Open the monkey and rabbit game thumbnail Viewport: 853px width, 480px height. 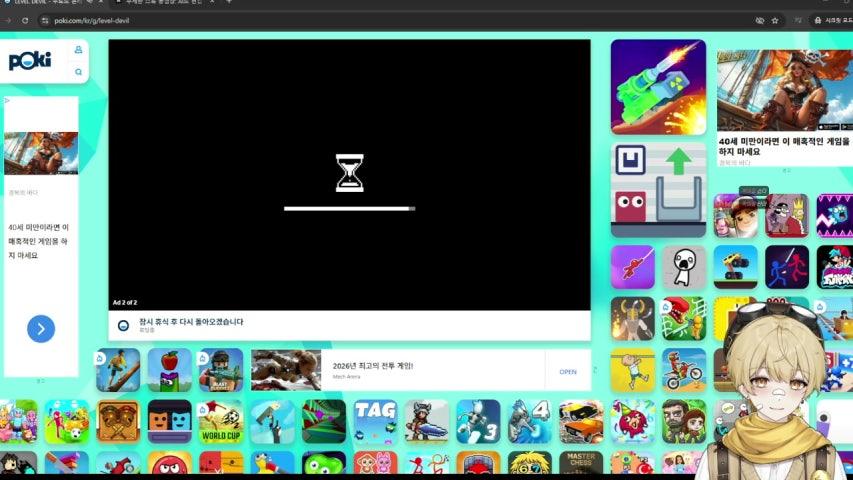coord(375,463)
